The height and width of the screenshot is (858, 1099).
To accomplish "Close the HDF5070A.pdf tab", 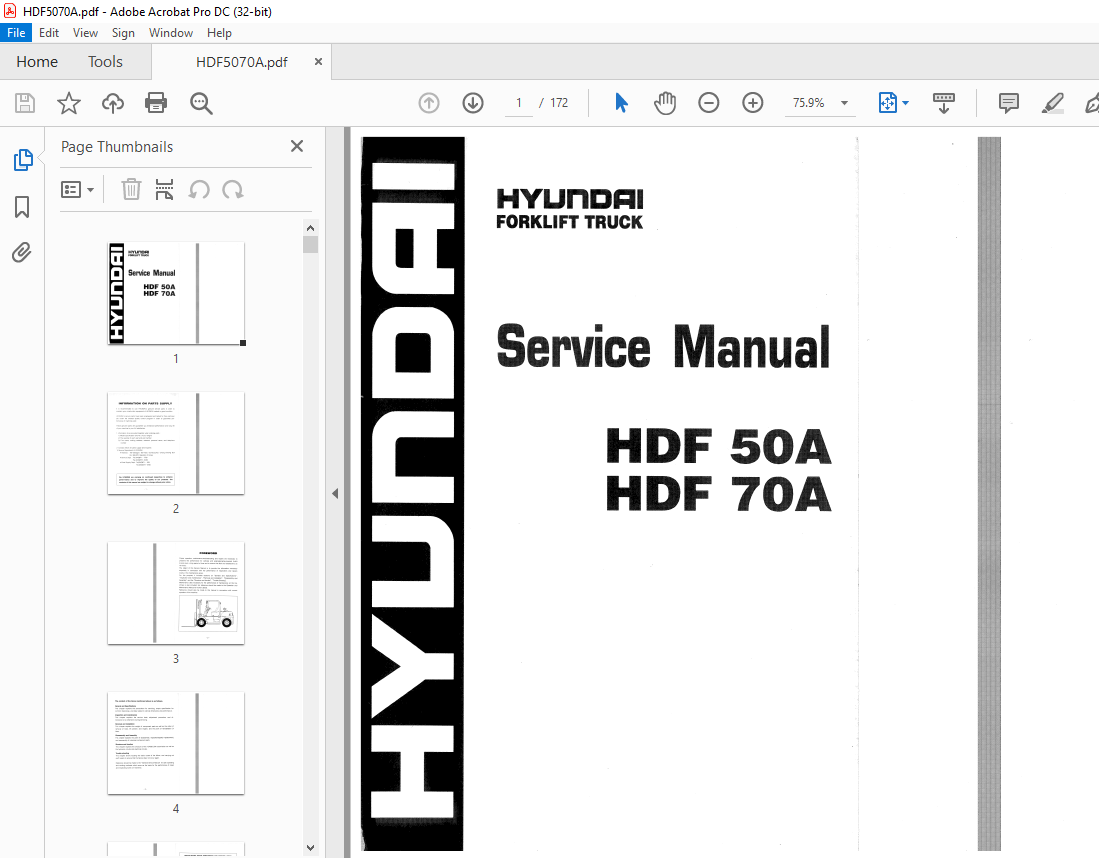I will 318,62.
